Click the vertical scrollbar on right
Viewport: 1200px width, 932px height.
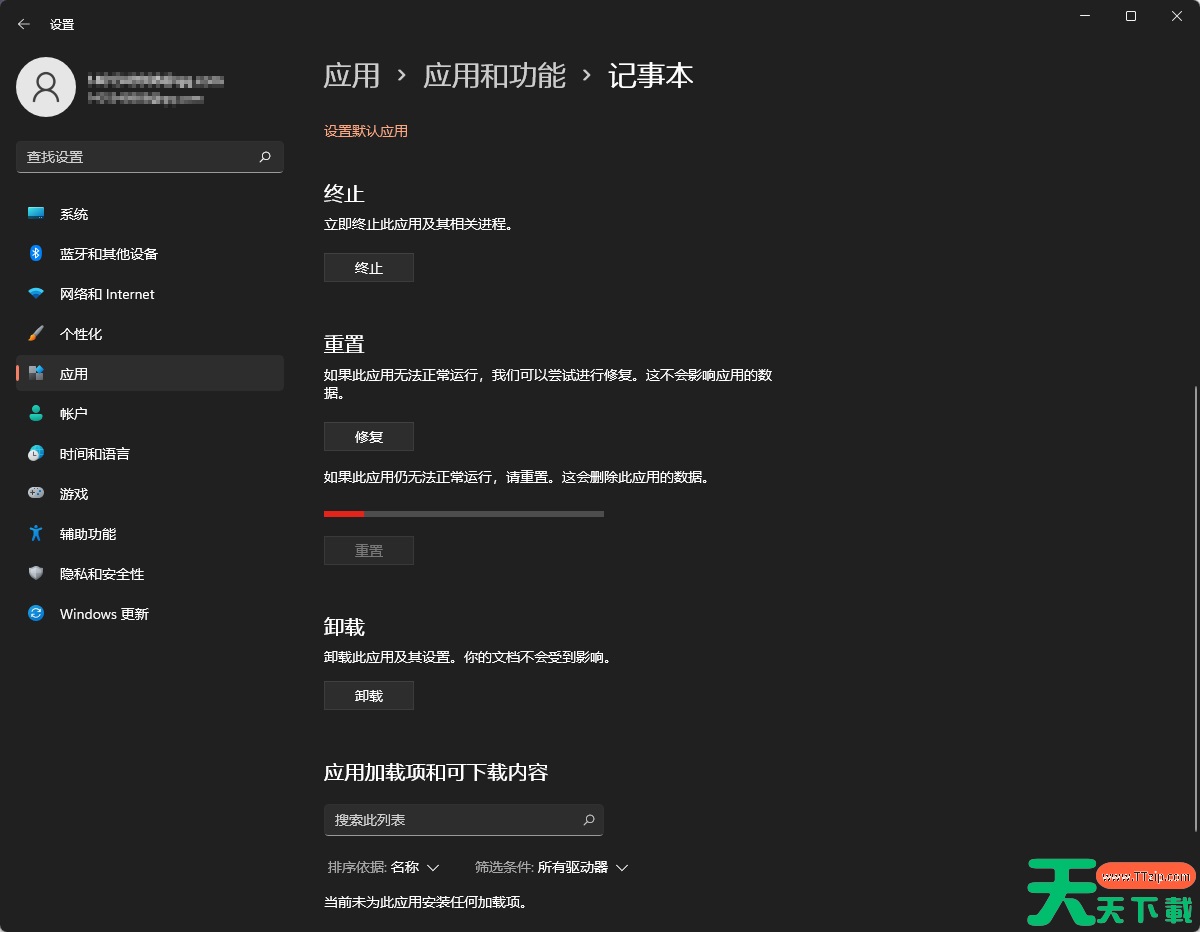tap(1195, 610)
